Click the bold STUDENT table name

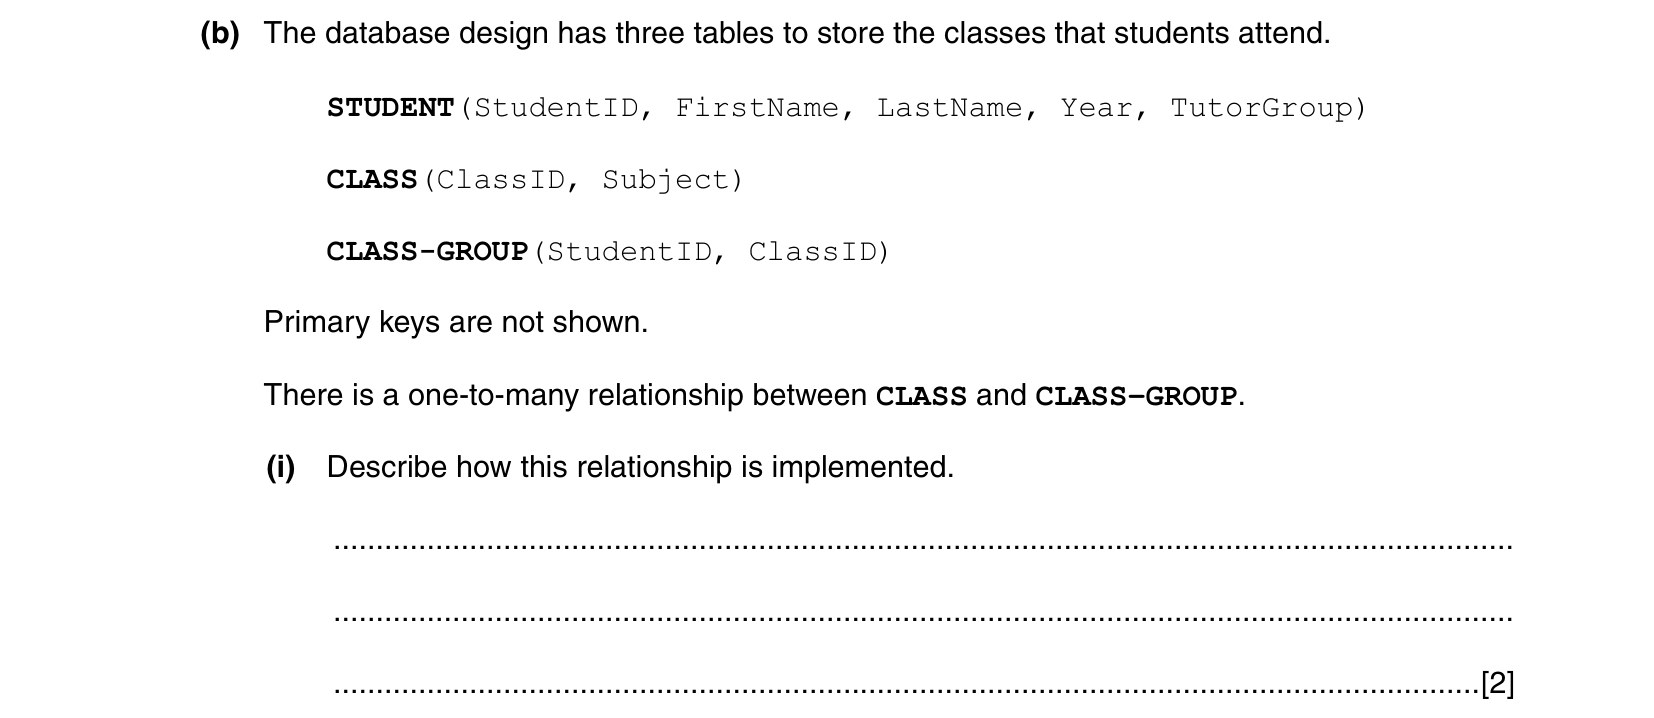(x=391, y=108)
